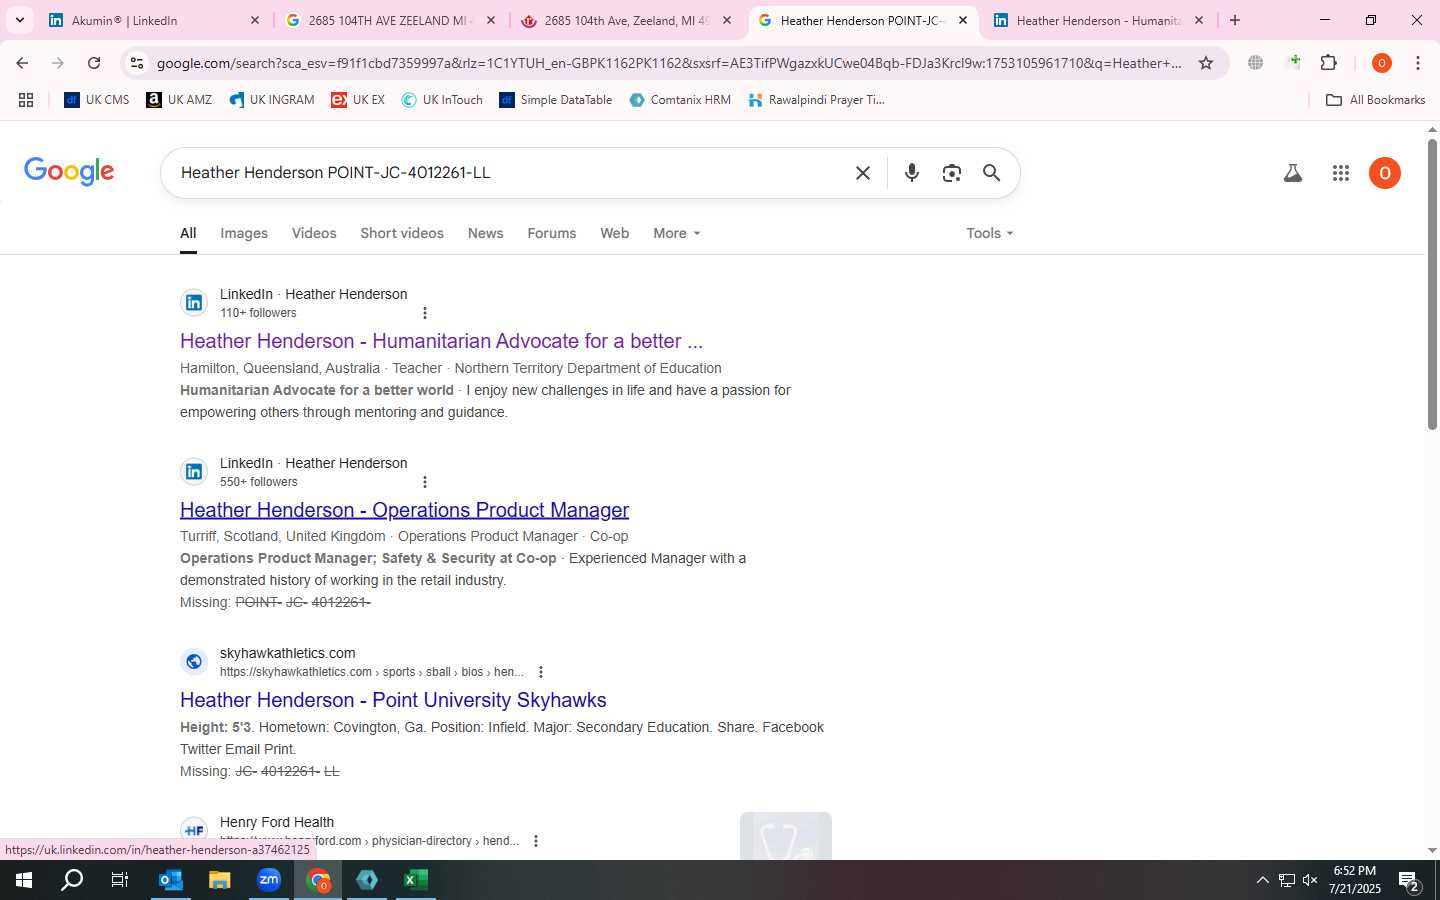
Task: Select the News search filter
Action: pos(485,233)
